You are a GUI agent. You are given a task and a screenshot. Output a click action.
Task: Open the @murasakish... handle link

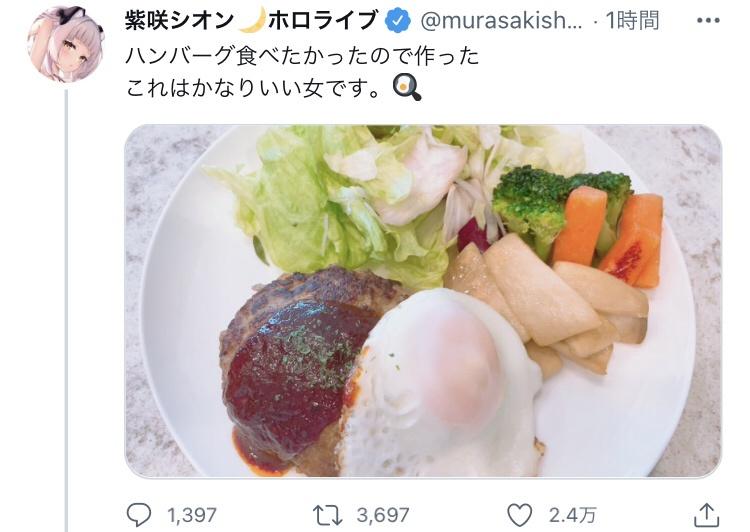click(501, 21)
